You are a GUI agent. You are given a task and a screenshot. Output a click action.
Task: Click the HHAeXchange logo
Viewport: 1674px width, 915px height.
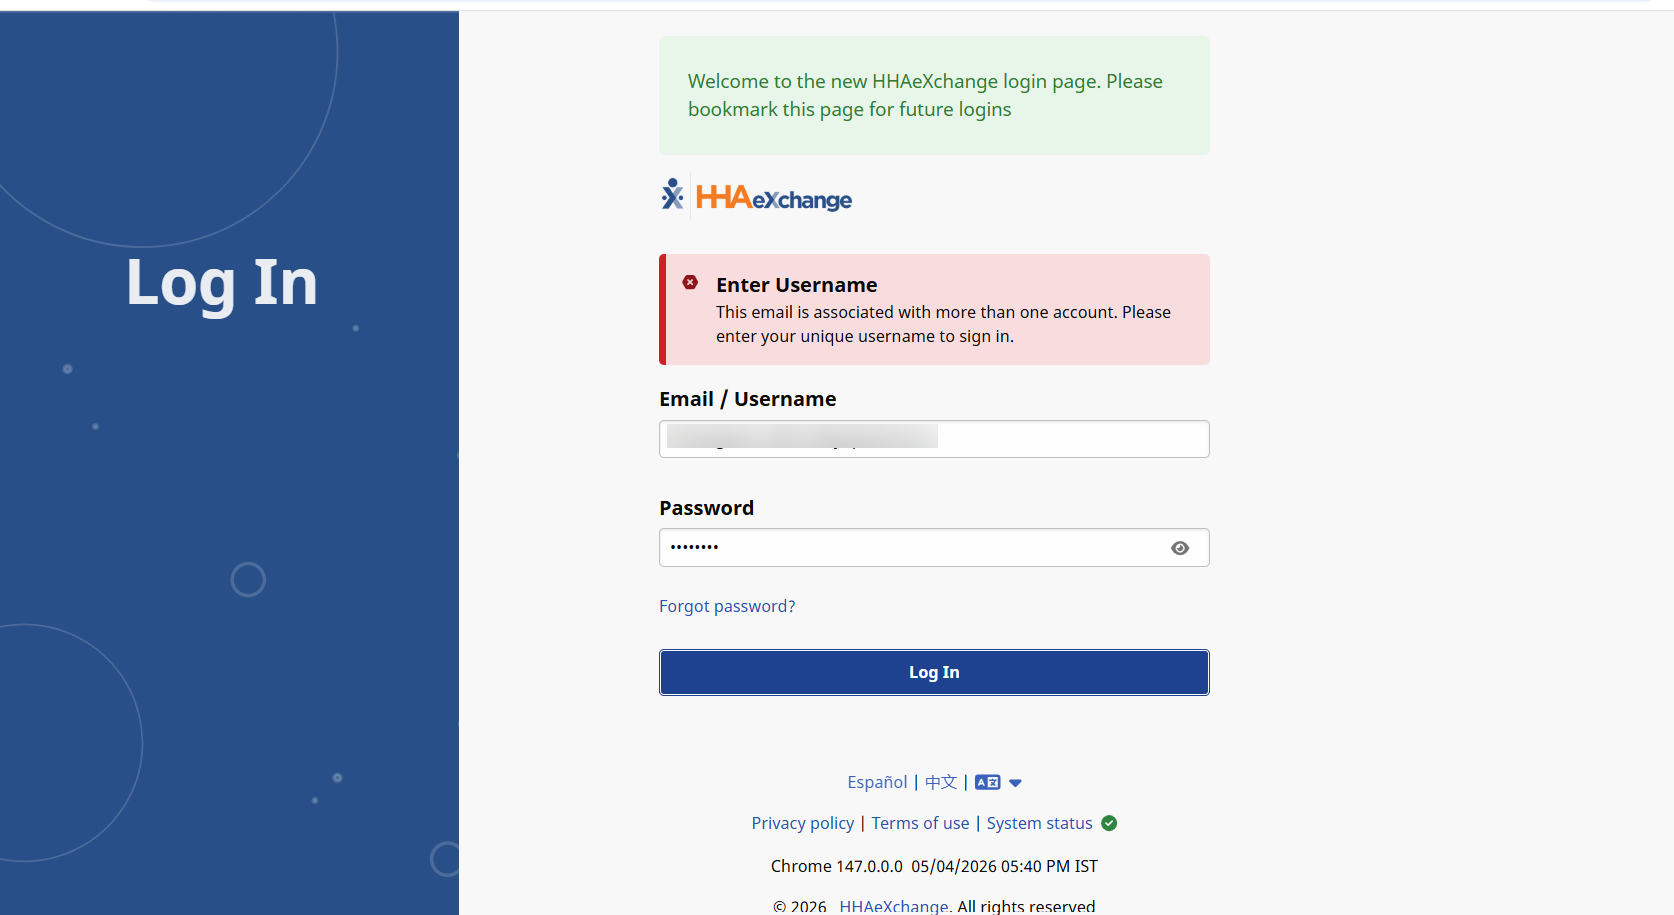point(756,197)
